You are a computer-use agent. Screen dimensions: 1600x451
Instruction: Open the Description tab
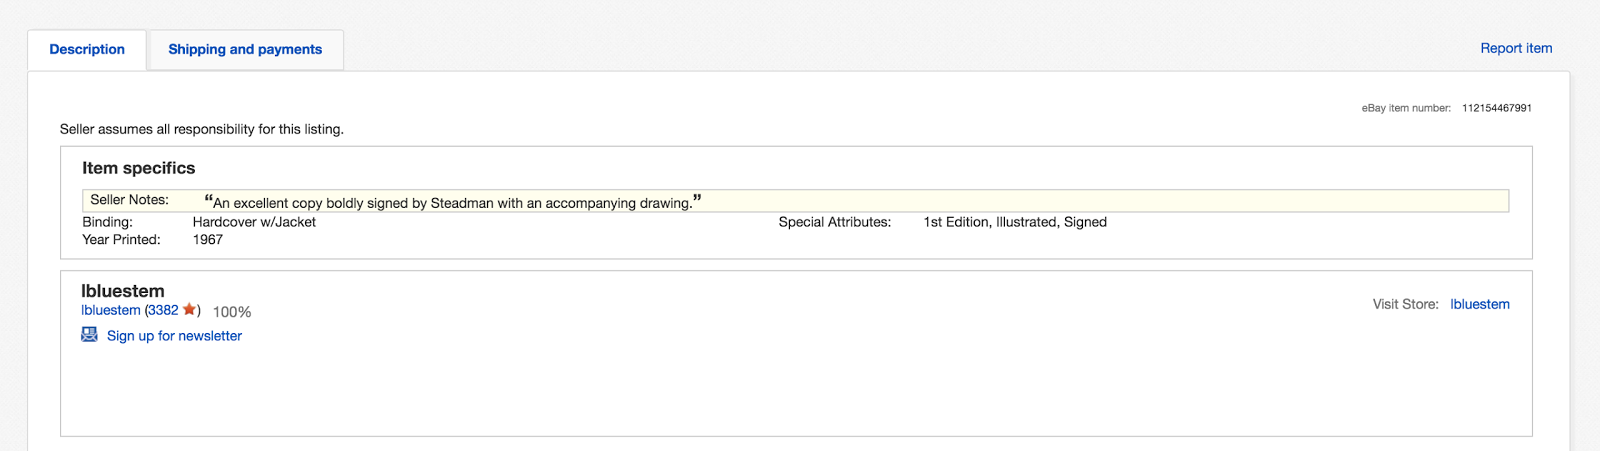[87, 49]
